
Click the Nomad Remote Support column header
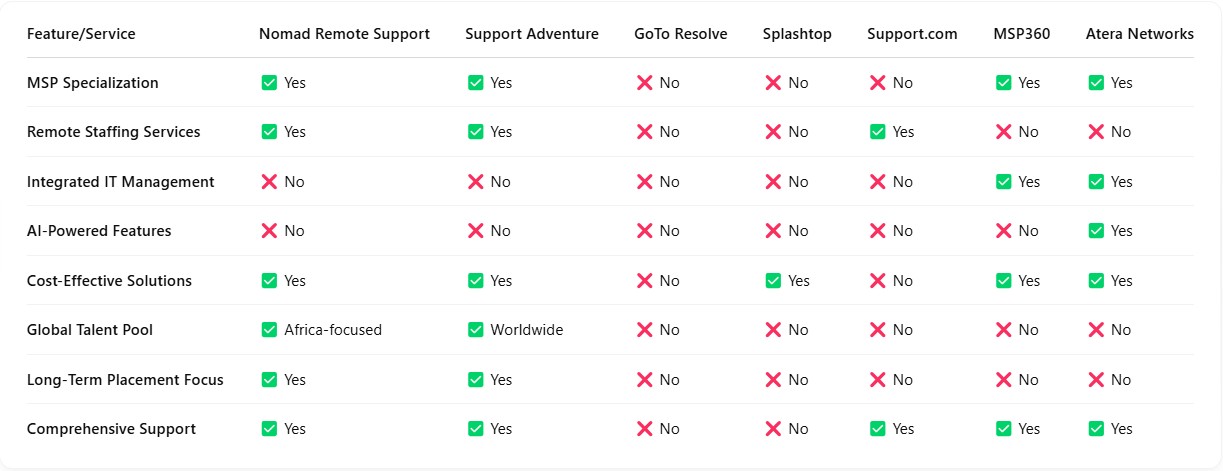tap(344, 34)
